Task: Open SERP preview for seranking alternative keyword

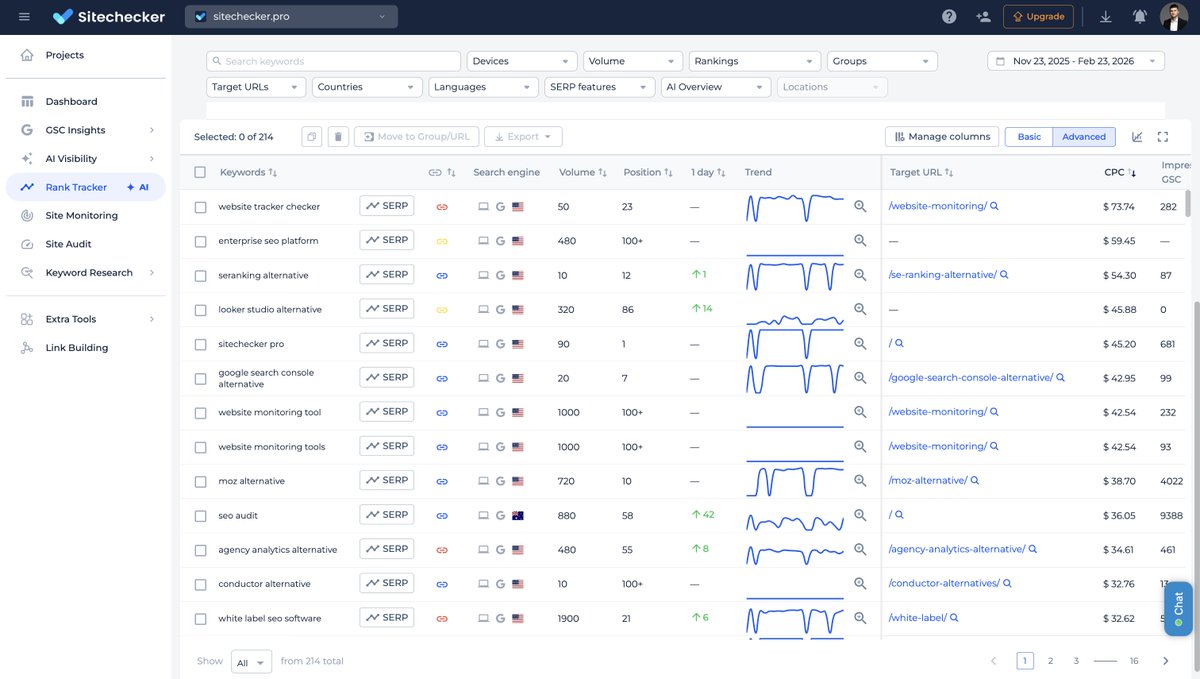Action: (x=387, y=274)
